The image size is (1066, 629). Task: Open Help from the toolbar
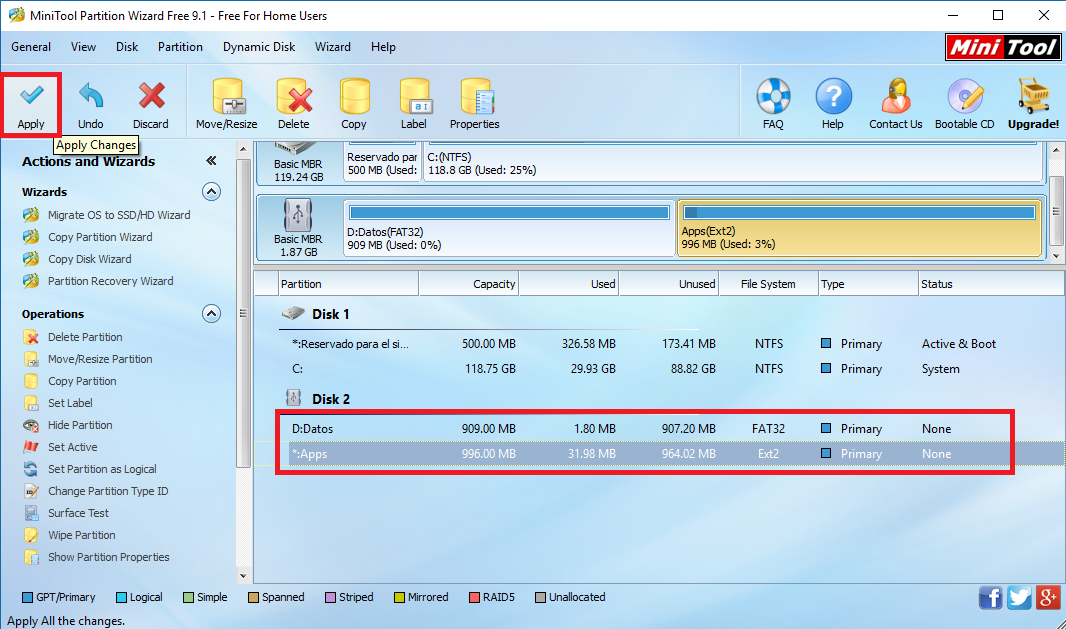pyautogui.click(x=833, y=105)
